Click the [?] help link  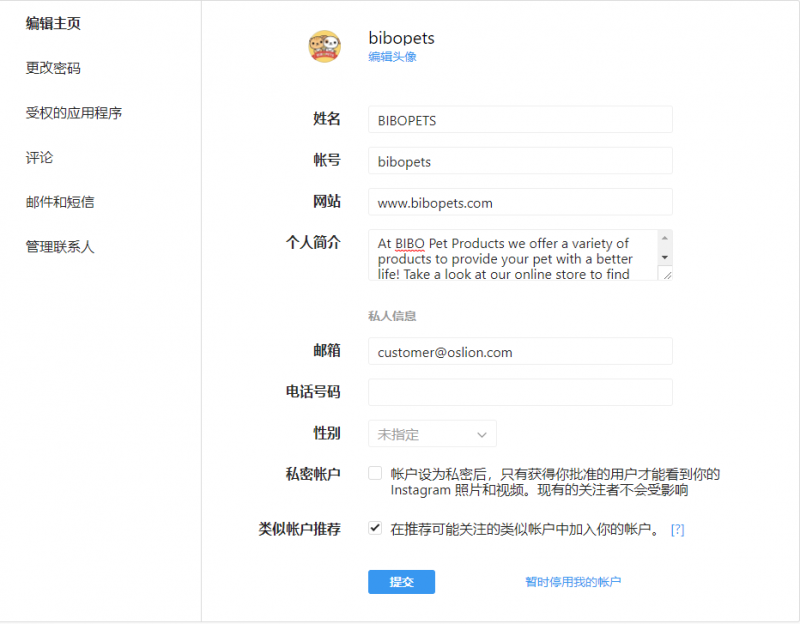click(677, 529)
